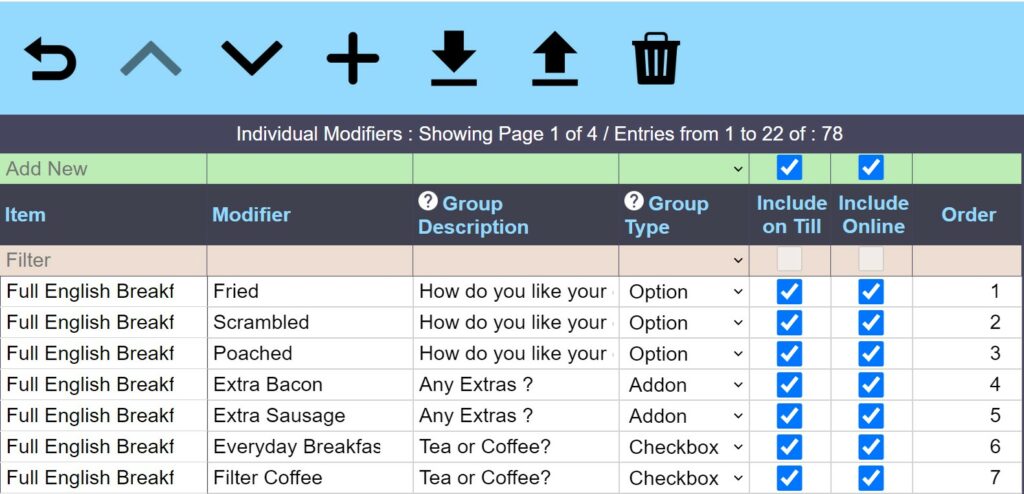Open Group Type dropdown in Add New row

(x=684, y=169)
